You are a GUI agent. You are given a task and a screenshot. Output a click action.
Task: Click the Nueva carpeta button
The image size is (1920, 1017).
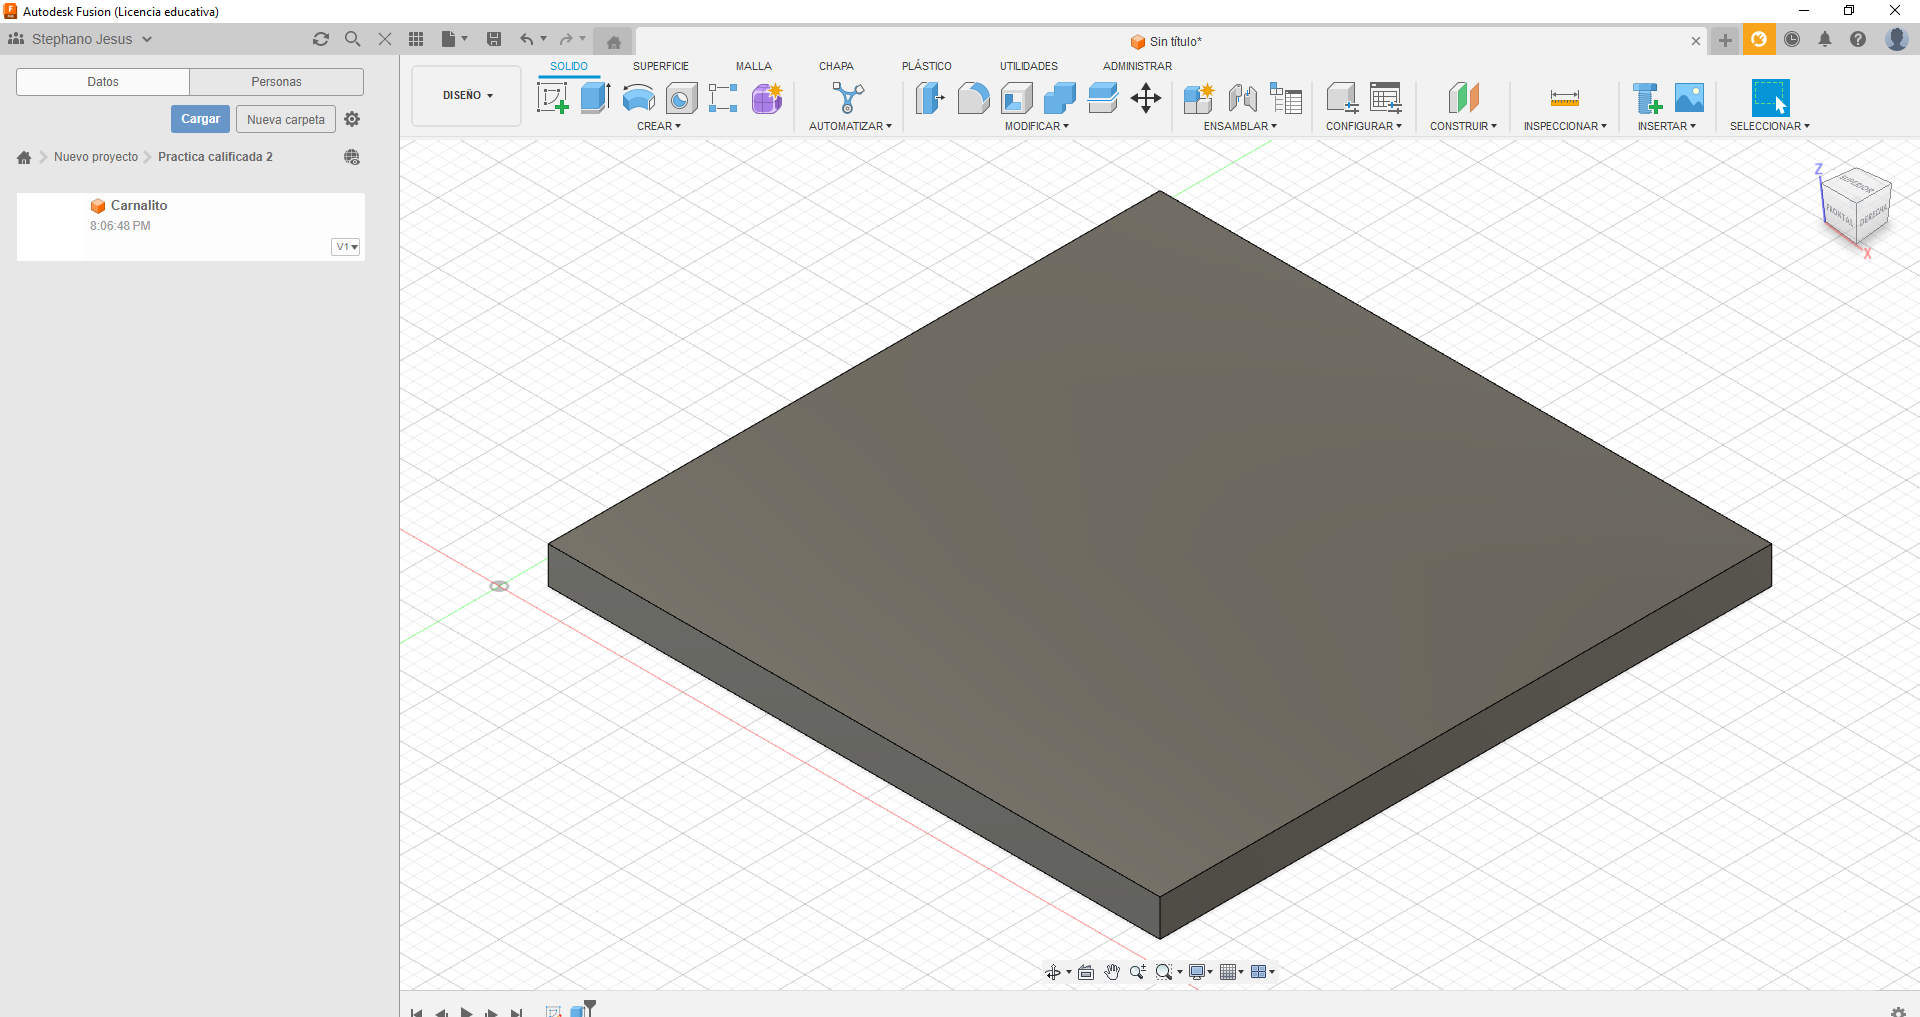tap(286, 119)
